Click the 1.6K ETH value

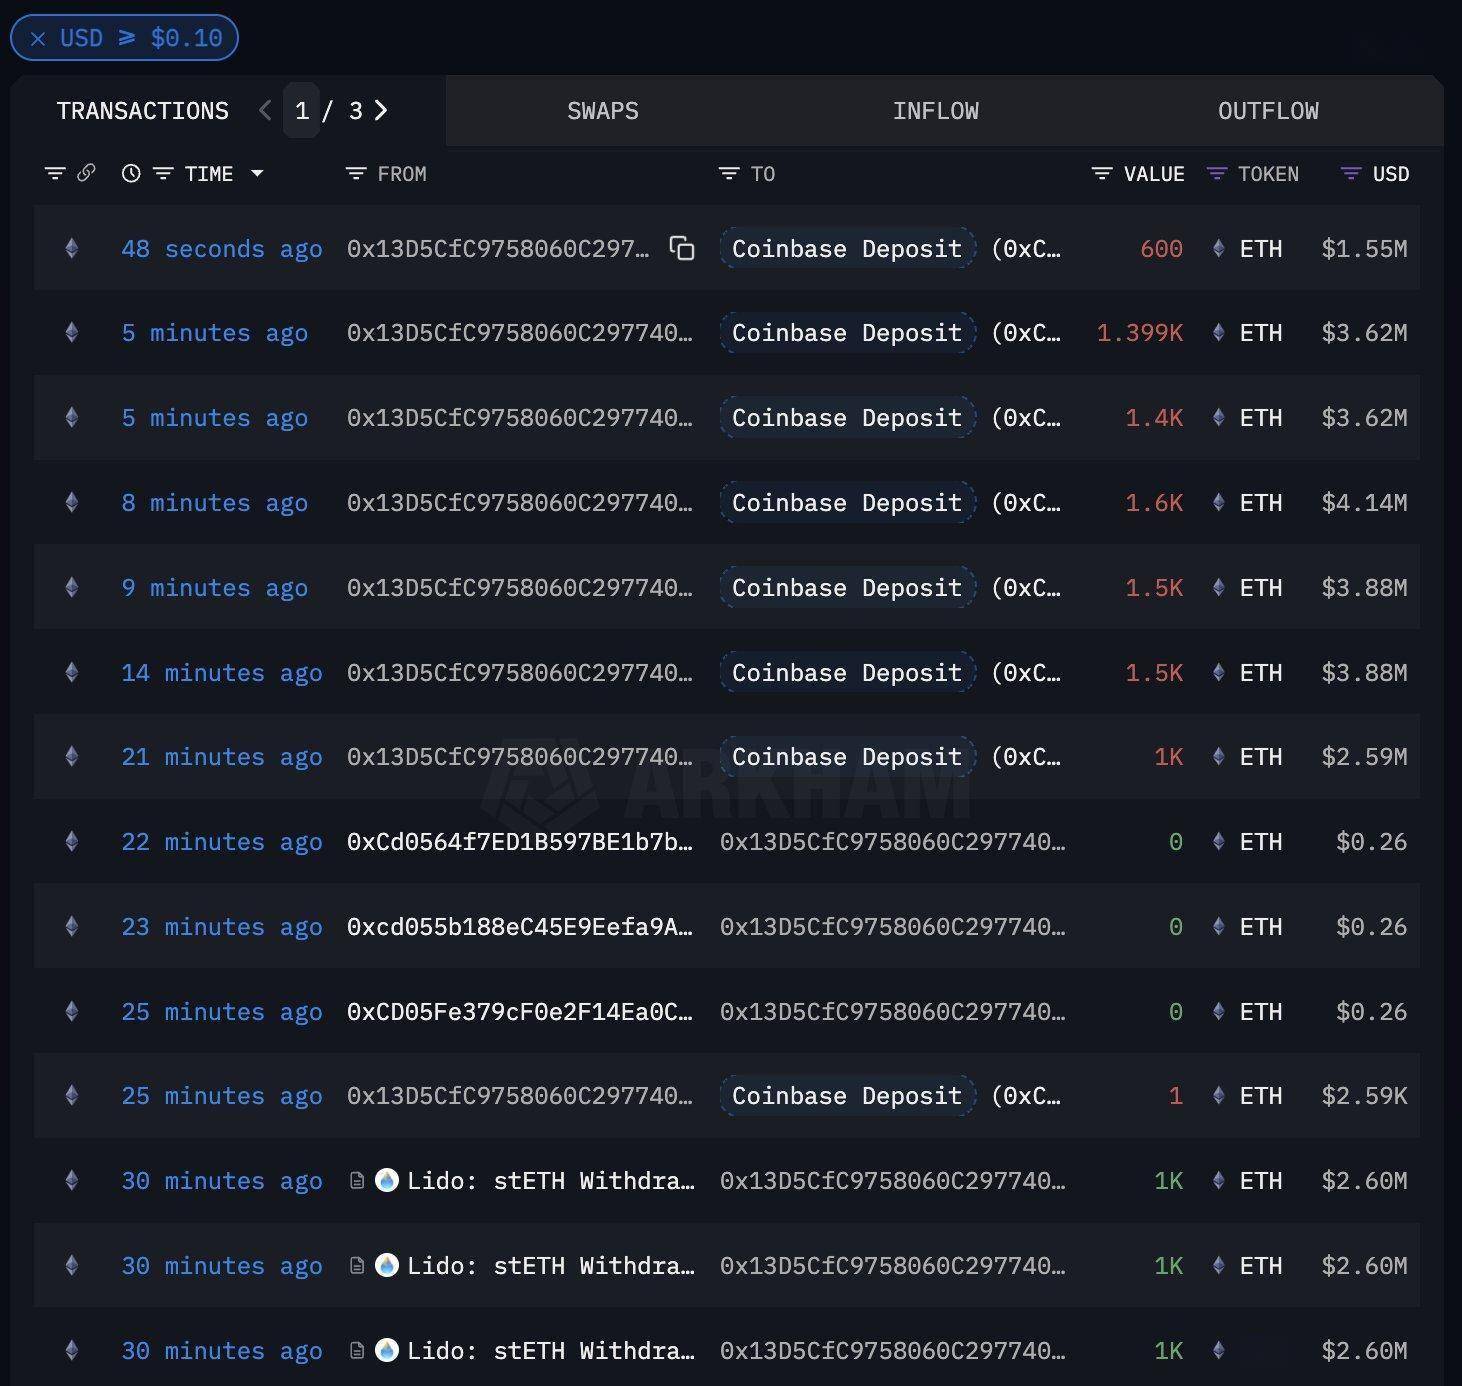pyautogui.click(x=1154, y=503)
